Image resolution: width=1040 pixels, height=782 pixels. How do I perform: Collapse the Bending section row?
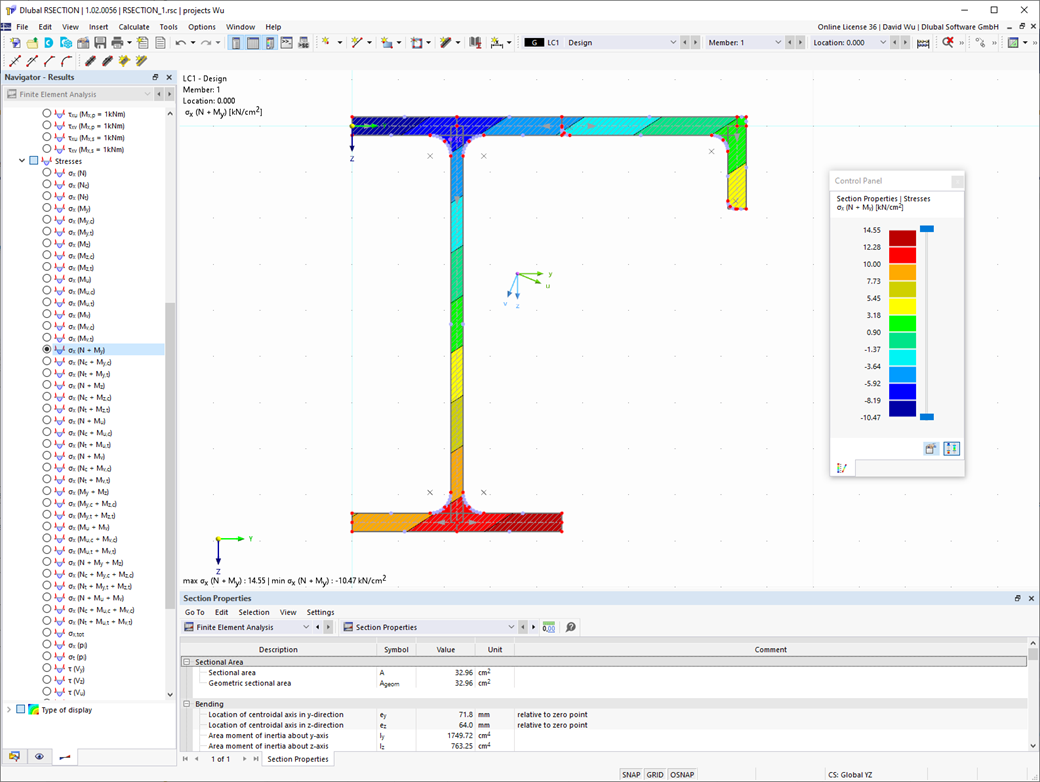click(189, 704)
